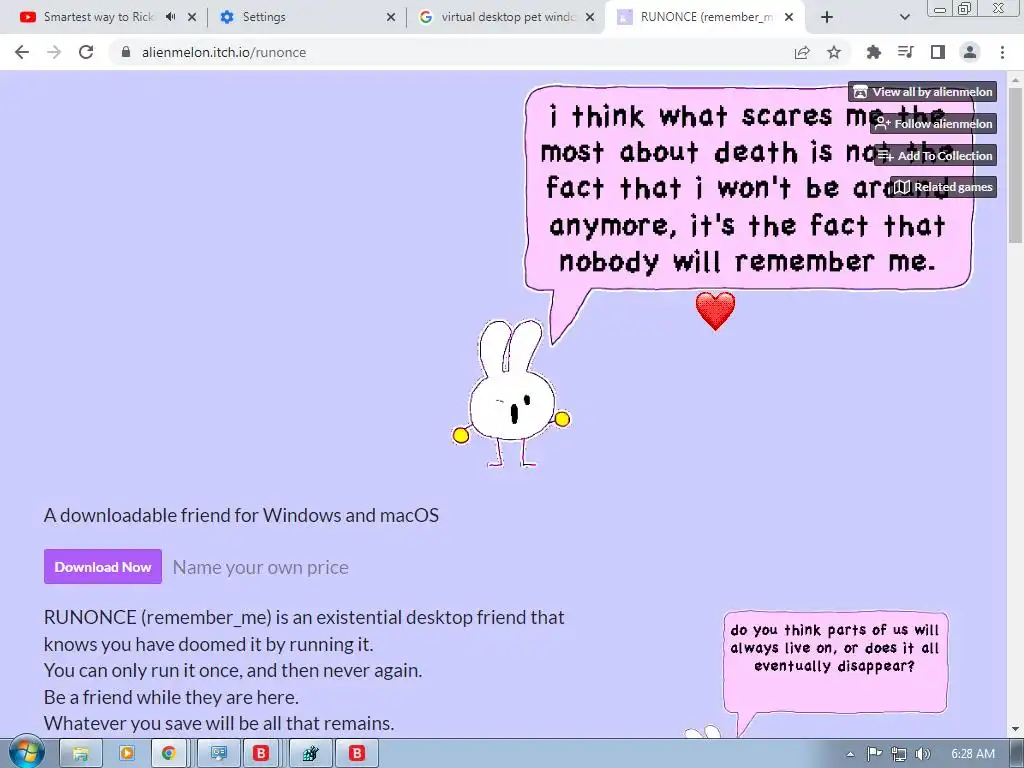The width and height of the screenshot is (1024, 768).
Task: Click the scrollbar down arrow
Action: coord(1015,729)
